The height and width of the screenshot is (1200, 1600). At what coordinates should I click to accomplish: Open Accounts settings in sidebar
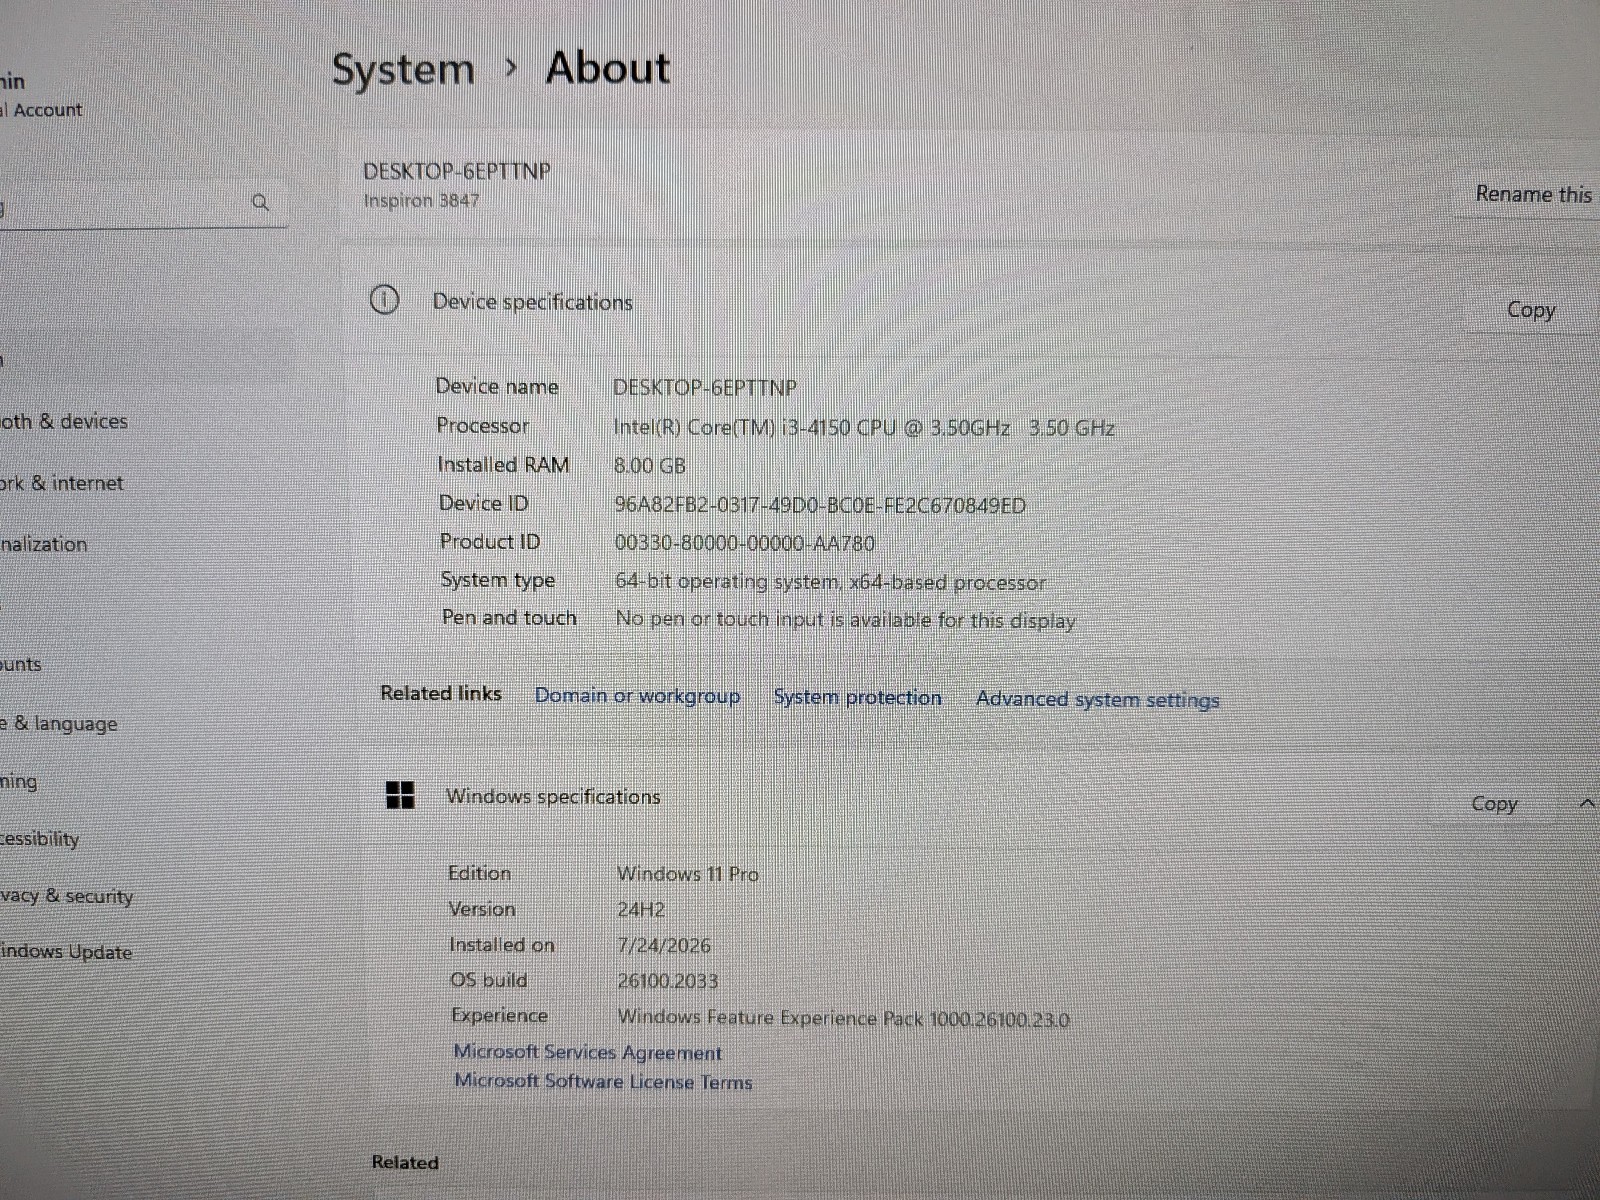pyautogui.click(x=21, y=664)
